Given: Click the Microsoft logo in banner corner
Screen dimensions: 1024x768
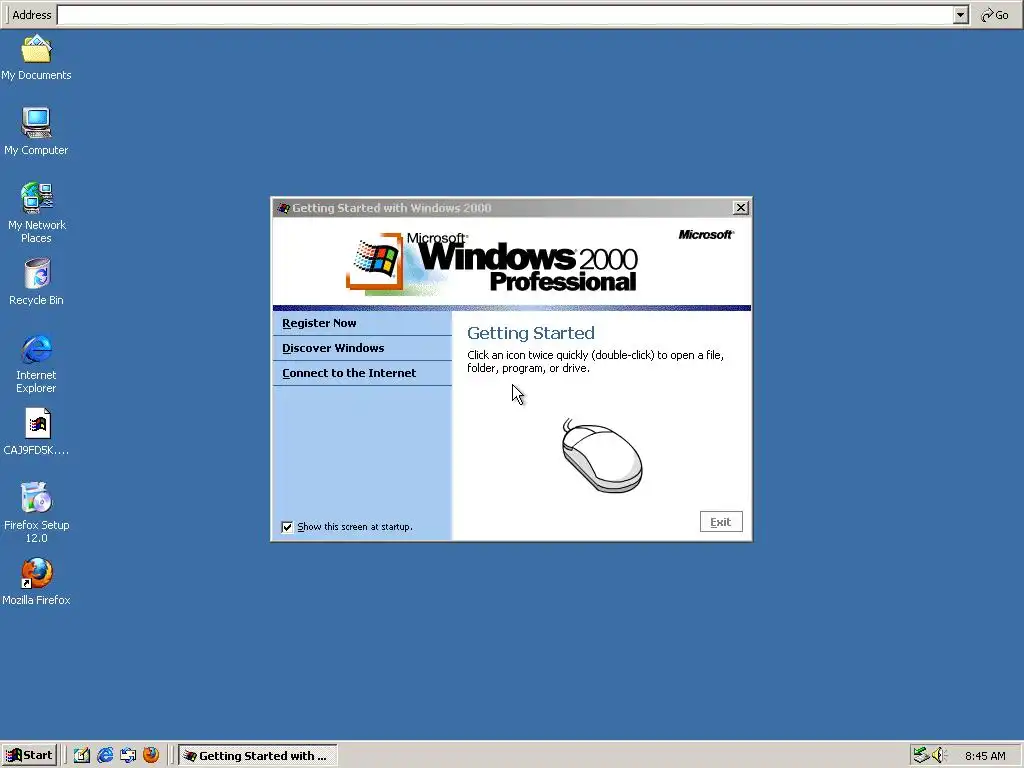Looking at the screenshot, I should click(706, 234).
